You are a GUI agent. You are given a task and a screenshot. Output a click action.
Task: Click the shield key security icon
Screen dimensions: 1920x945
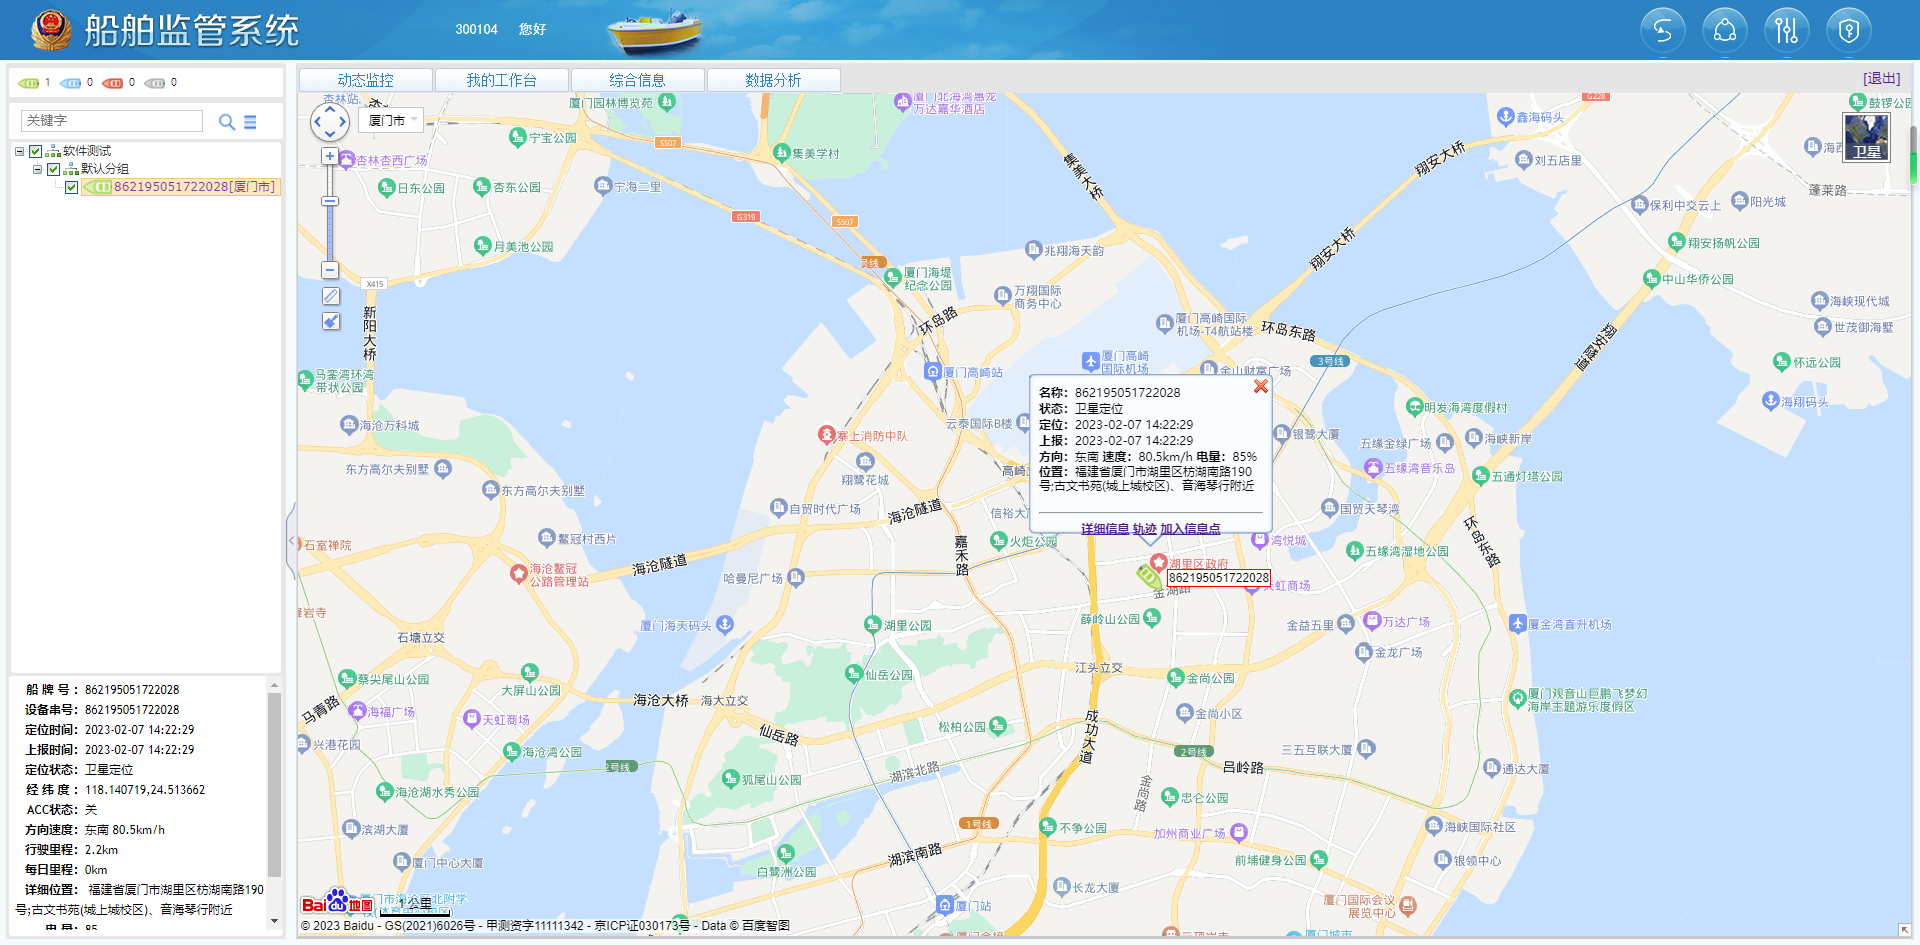tap(1848, 31)
